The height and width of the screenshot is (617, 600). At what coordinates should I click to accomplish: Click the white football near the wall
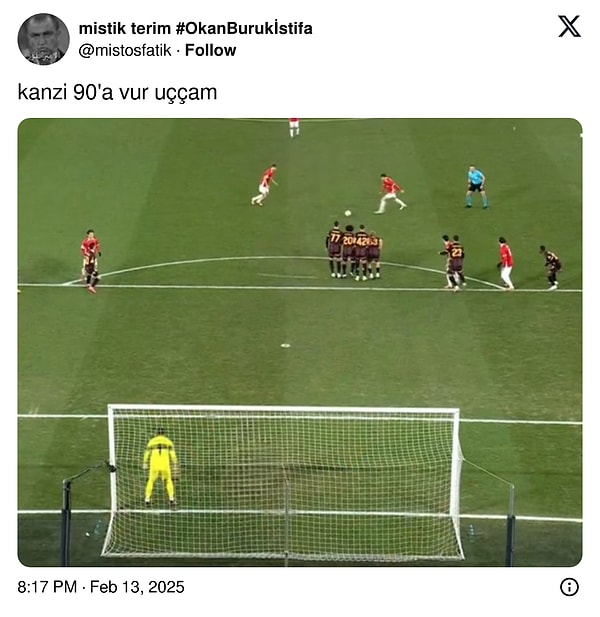tap(348, 213)
